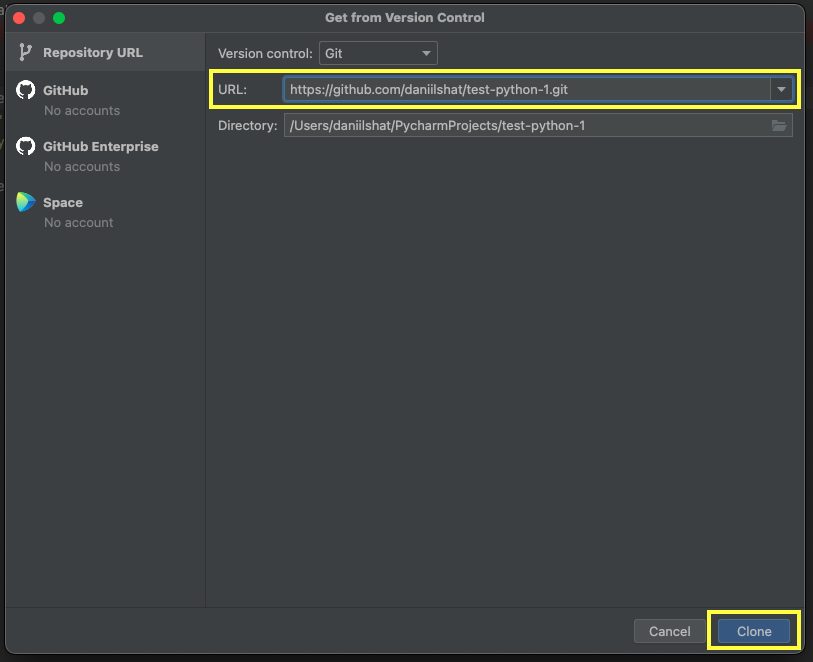Click the GitHub Enterprise logo icon
813x662 pixels.
click(x=25, y=146)
